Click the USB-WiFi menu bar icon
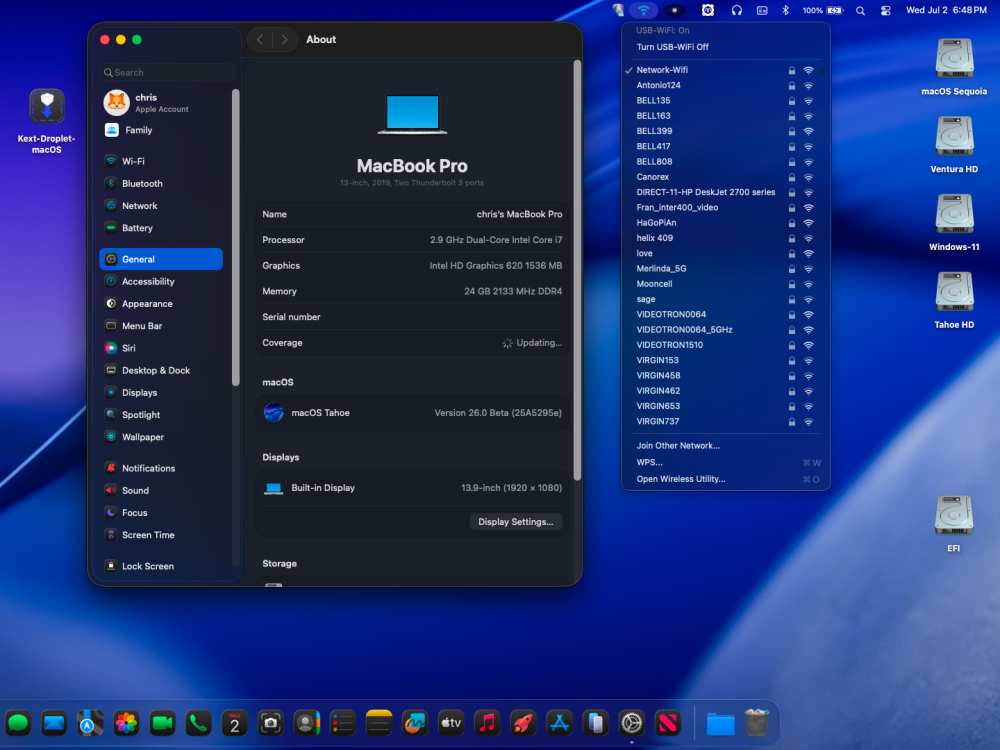Image resolution: width=1000 pixels, height=750 pixels. click(x=643, y=10)
